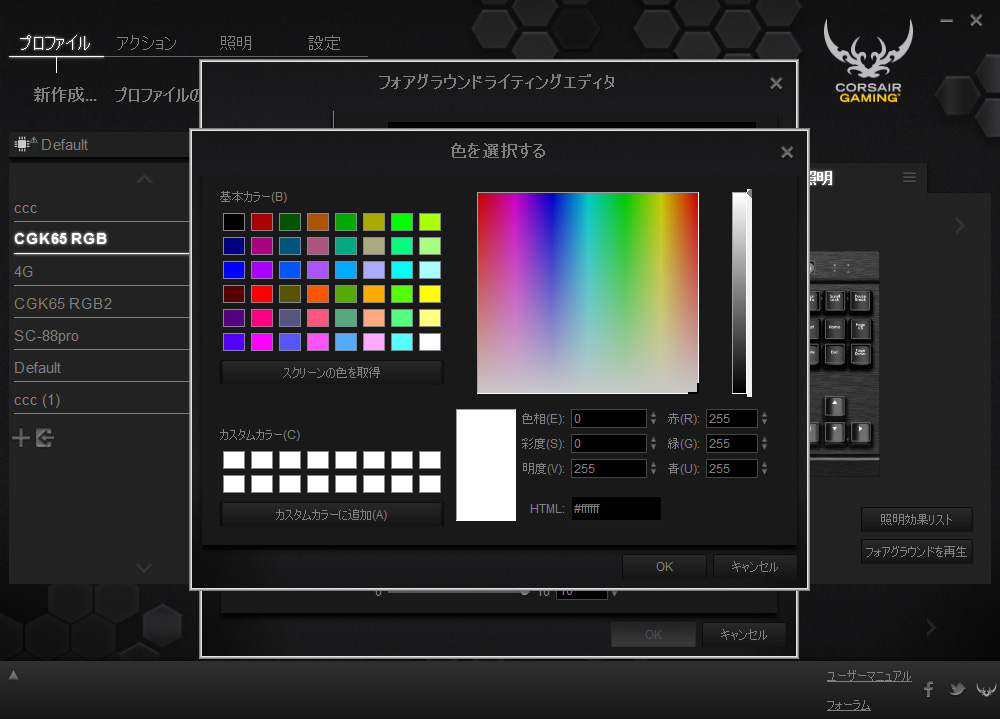Switch to the 照明 tab
The height and width of the screenshot is (719, 1000).
[235, 43]
